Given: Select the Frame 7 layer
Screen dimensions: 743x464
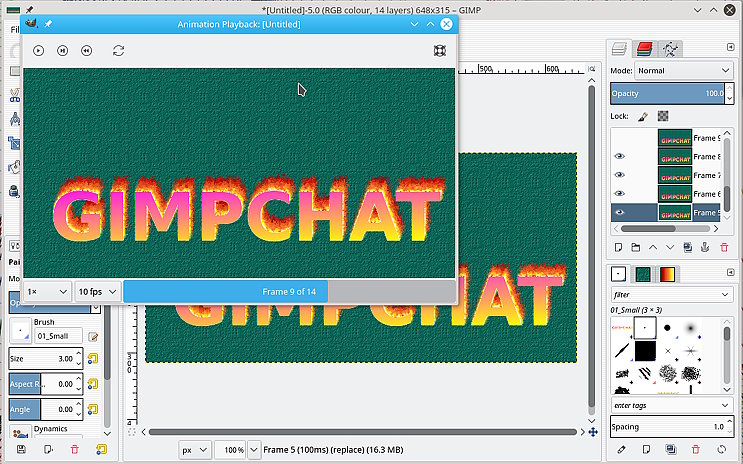Looking at the screenshot, I should pos(666,175).
